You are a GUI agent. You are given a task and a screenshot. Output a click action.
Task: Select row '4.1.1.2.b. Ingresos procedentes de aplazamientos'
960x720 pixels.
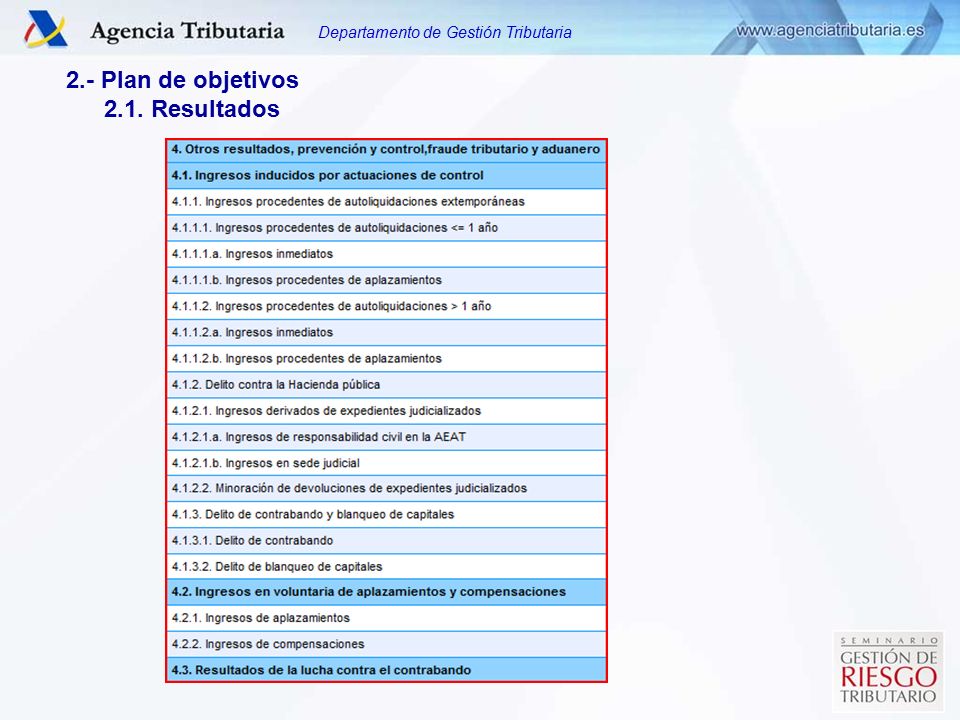(x=386, y=359)
